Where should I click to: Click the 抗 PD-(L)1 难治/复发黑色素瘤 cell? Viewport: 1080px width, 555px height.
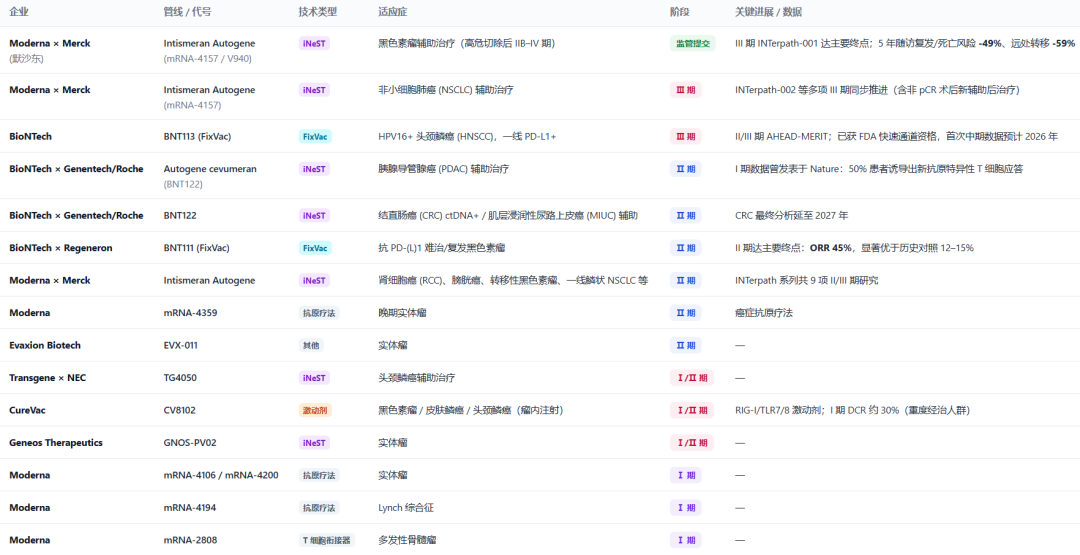pos(442,248)
